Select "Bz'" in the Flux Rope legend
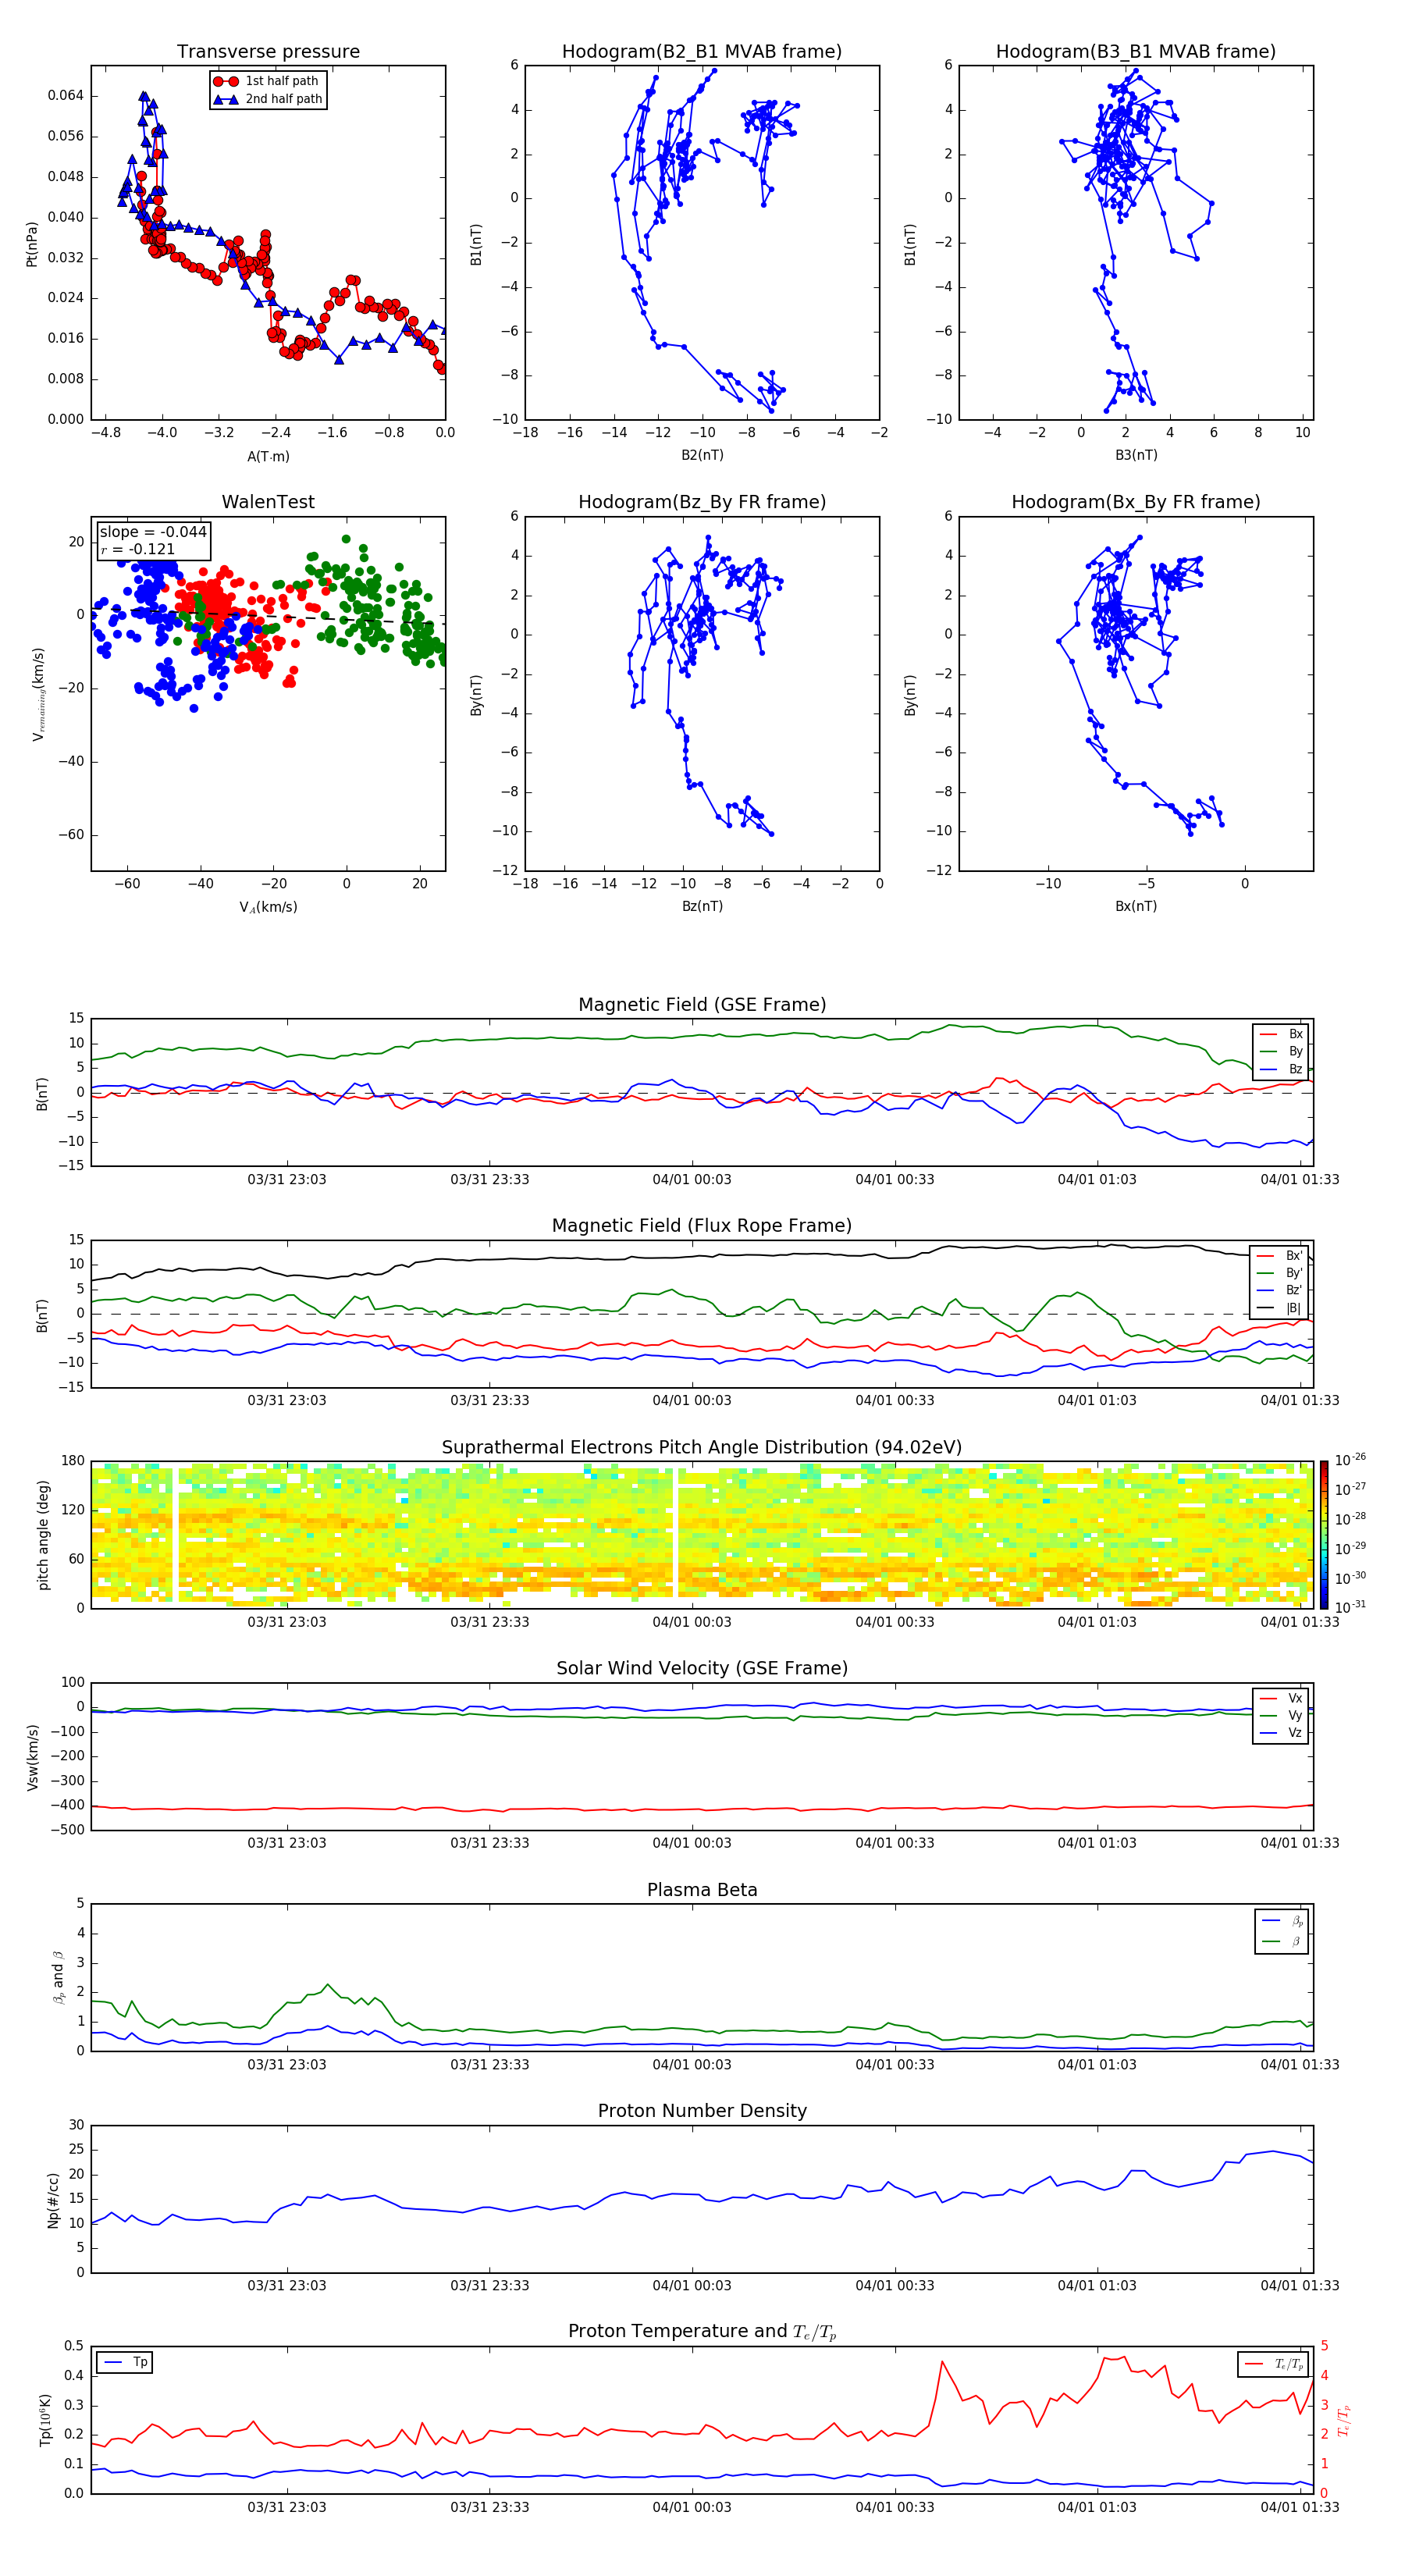This screenshot has height=2576, width=1405. pyautogui.click(x=1280, y=1290)
